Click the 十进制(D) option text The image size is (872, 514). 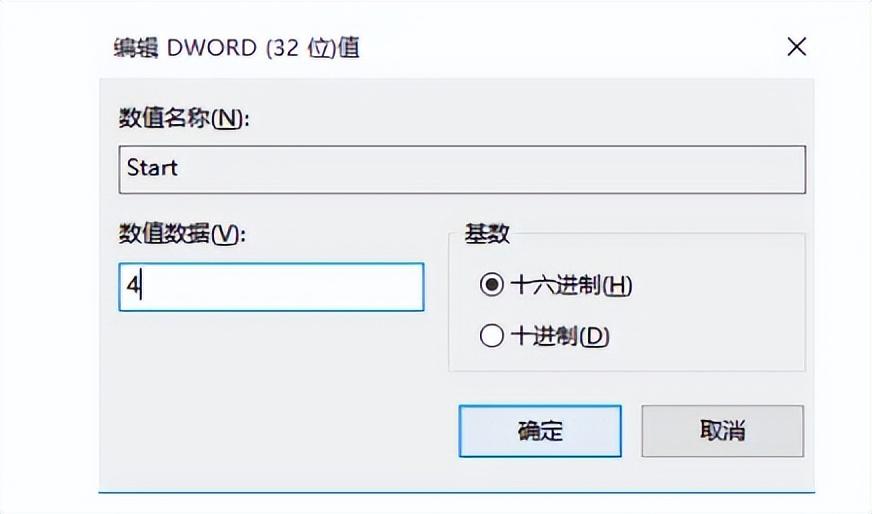[x=560, y=336]
